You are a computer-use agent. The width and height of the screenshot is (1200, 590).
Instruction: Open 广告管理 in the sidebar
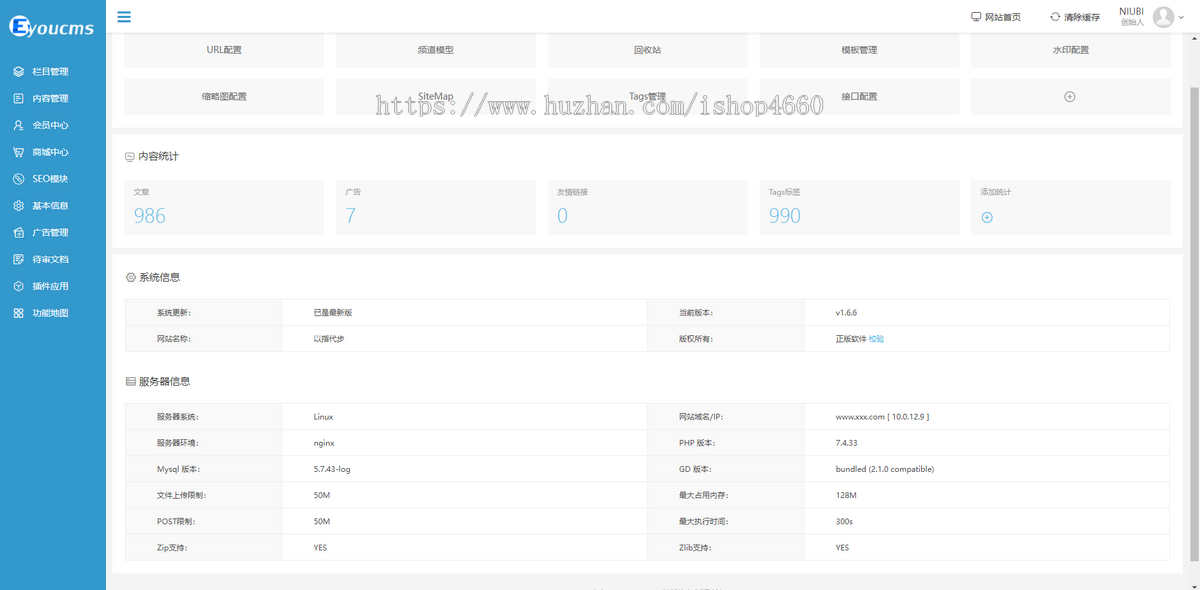pos(52,233)
